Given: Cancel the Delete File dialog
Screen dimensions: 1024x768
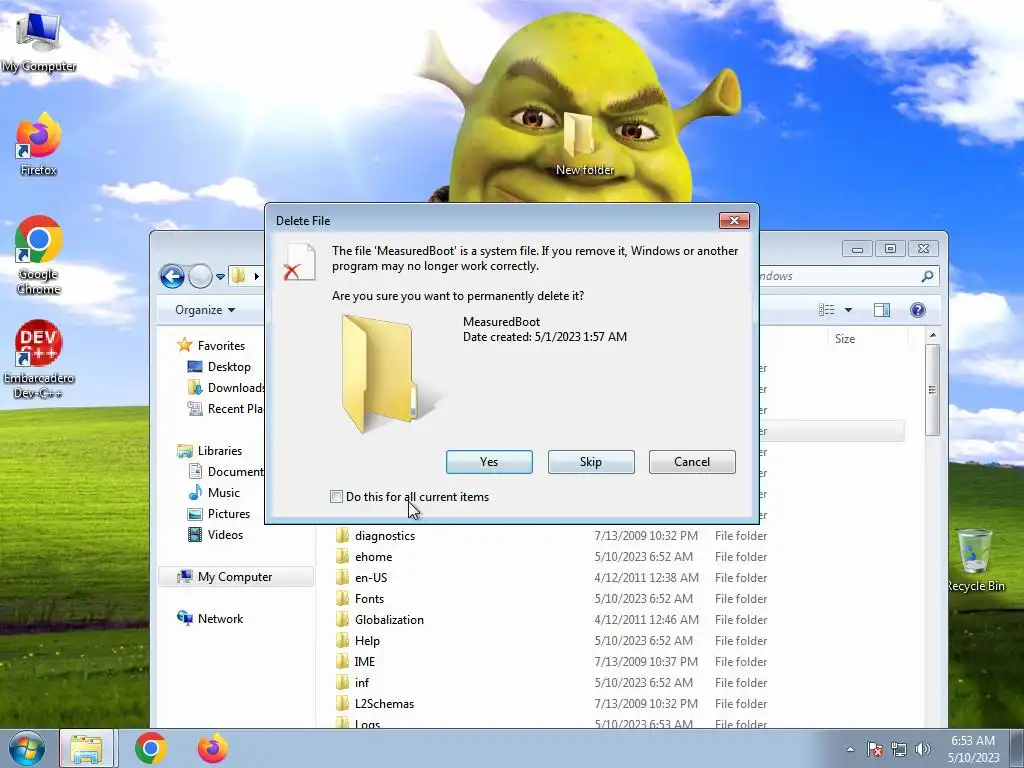Looking at the screenshot, I should coord(692,462).
